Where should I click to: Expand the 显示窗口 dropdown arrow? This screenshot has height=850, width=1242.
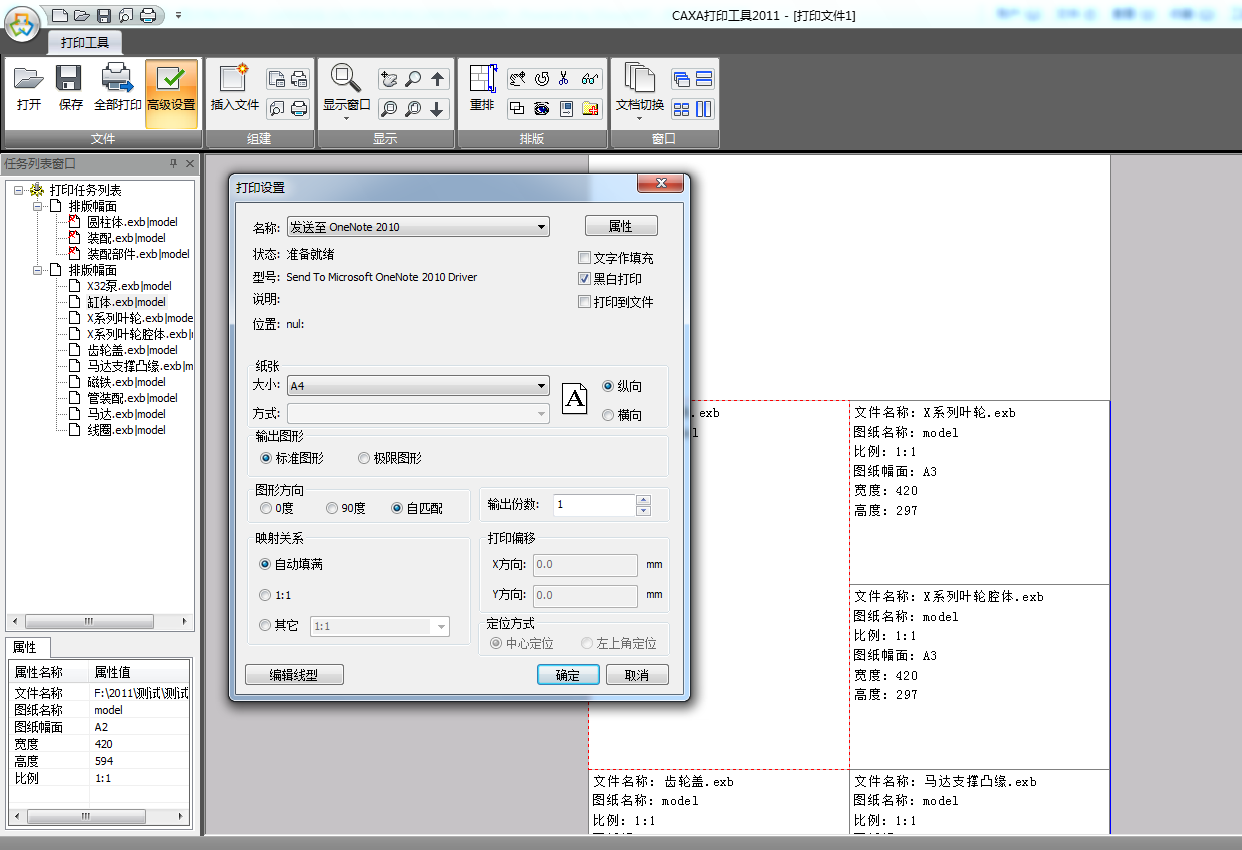pos(346,119)
